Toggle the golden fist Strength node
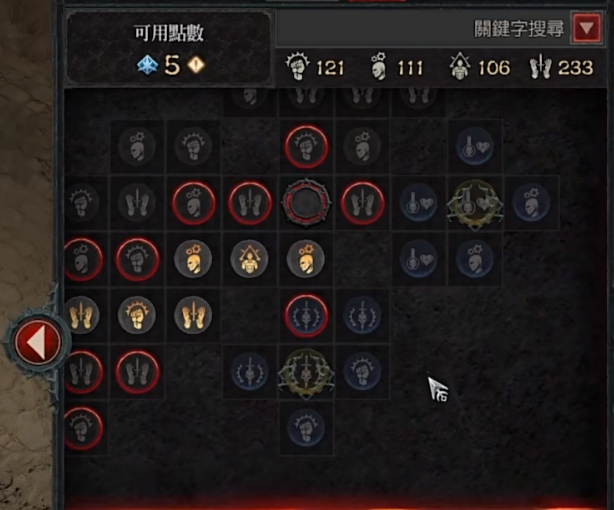The width and height of the screenshot is (614, 510). click(x=137, y=315)
